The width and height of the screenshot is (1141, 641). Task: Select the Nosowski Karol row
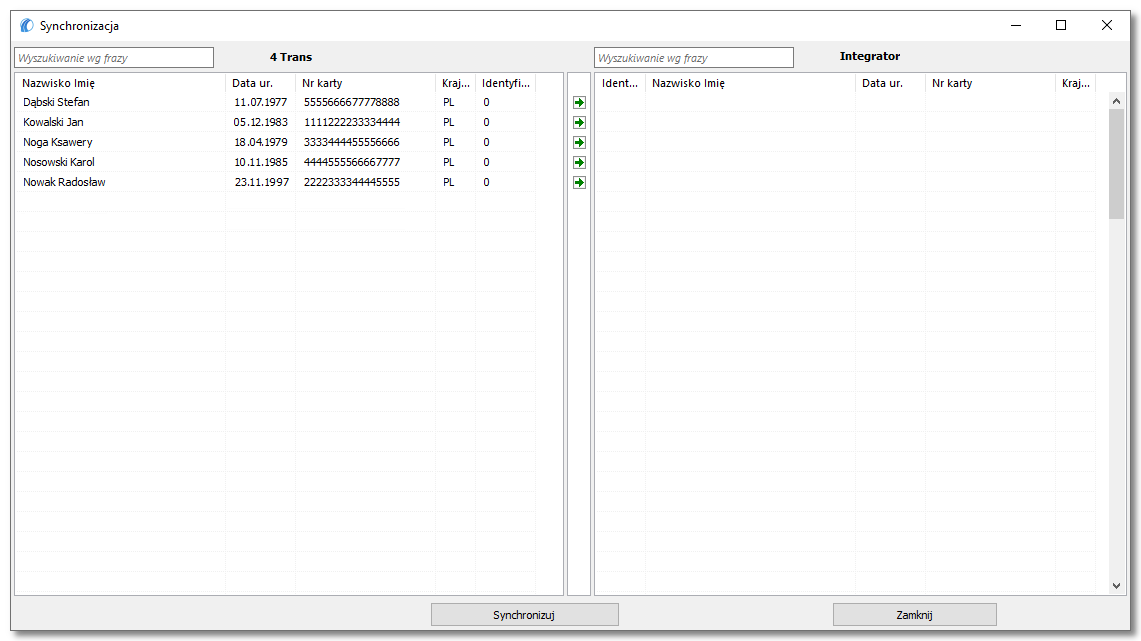[x=276, y=162]
